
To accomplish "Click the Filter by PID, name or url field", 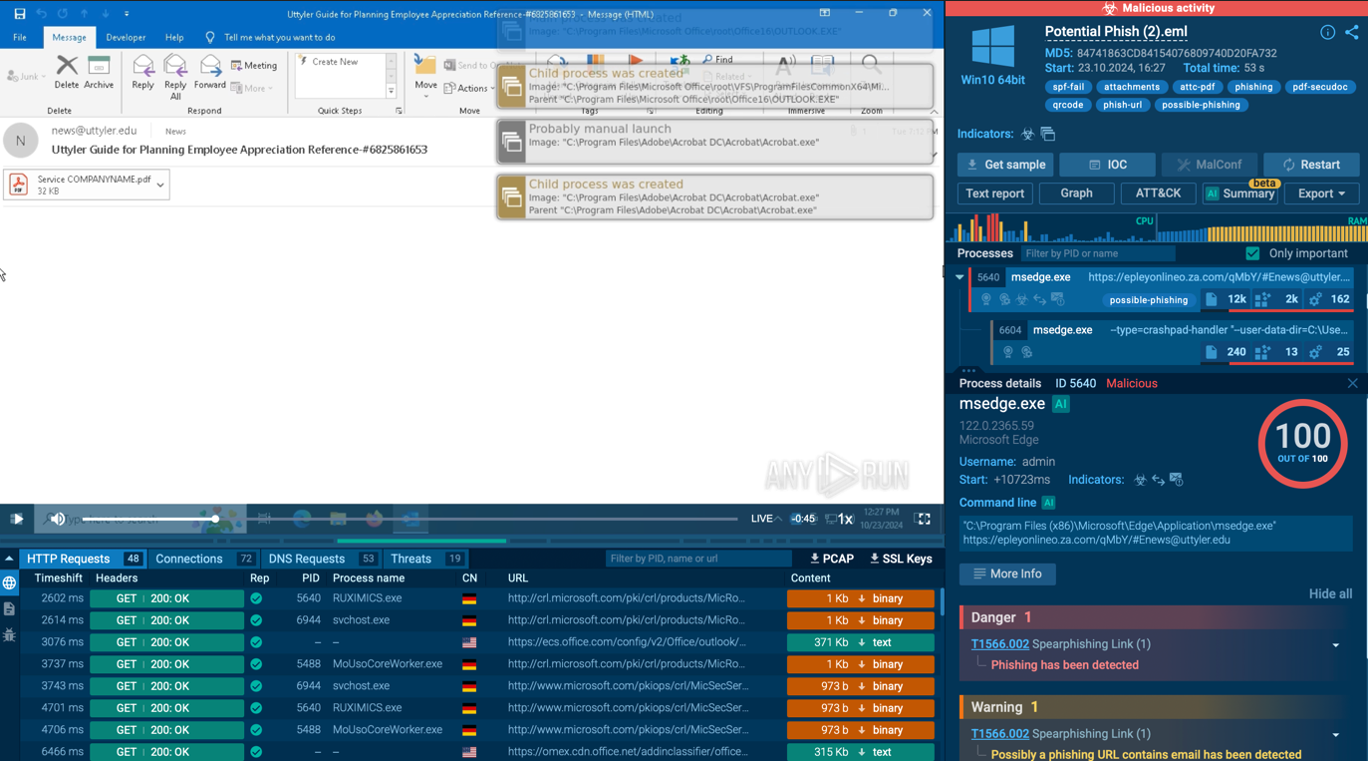I will pyautogui.click(x=700, y=559).
